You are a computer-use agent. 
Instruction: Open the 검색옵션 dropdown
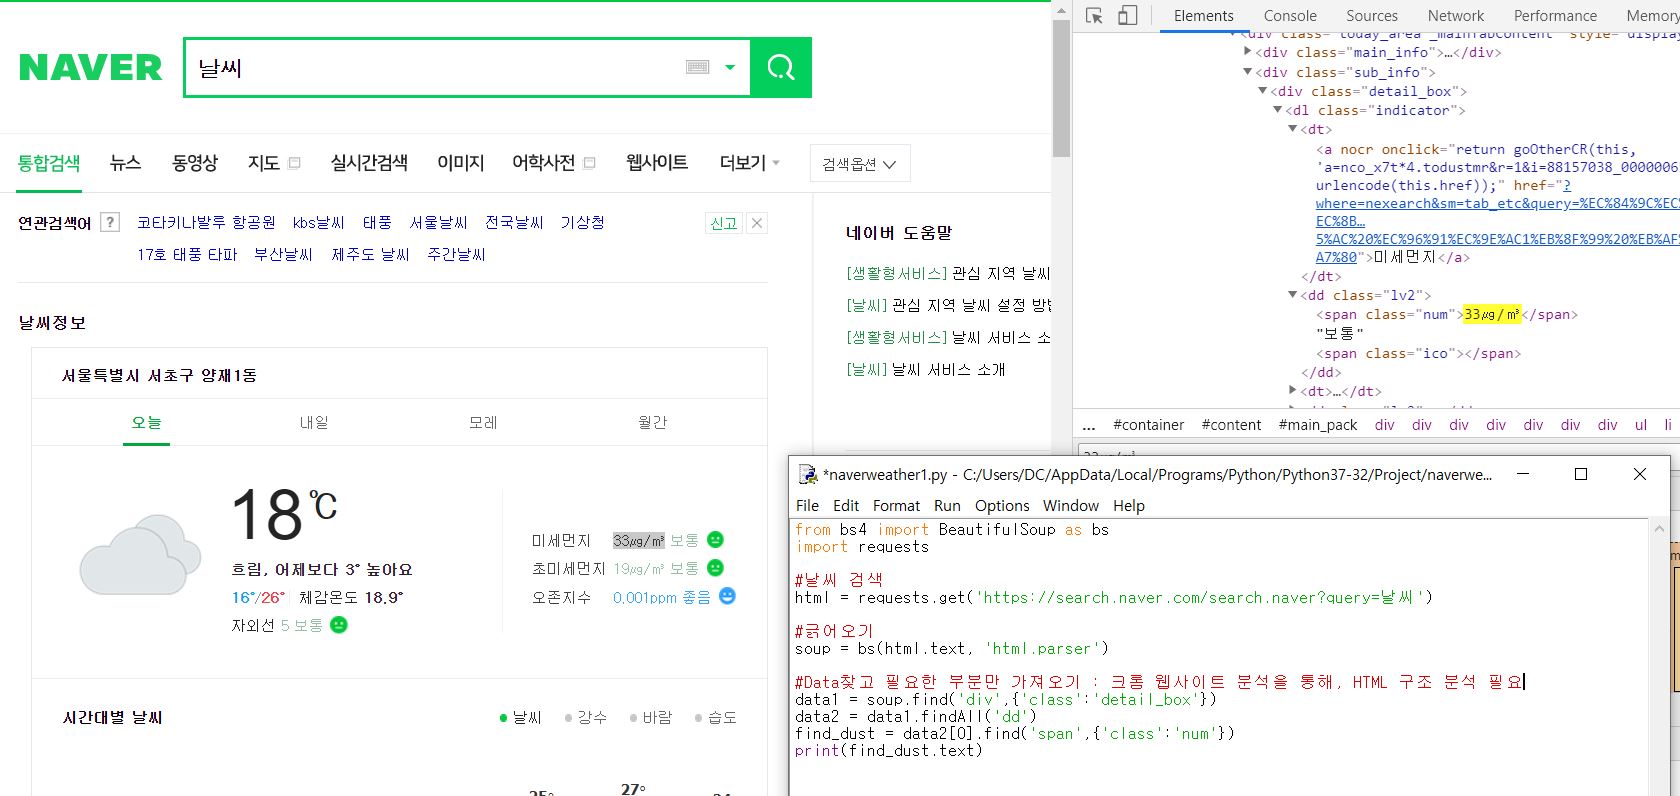[860, 164]
